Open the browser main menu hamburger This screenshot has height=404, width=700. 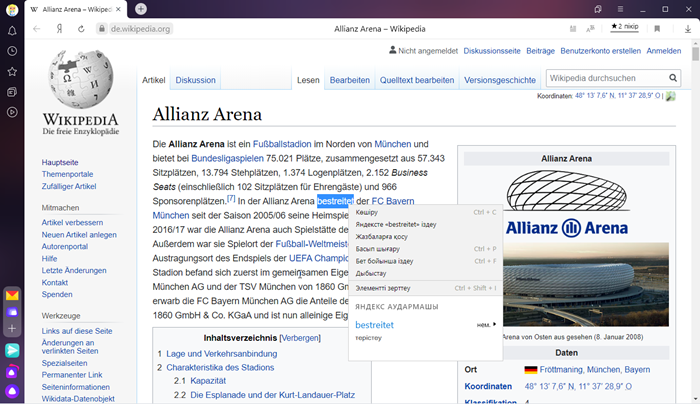[620, 9]
